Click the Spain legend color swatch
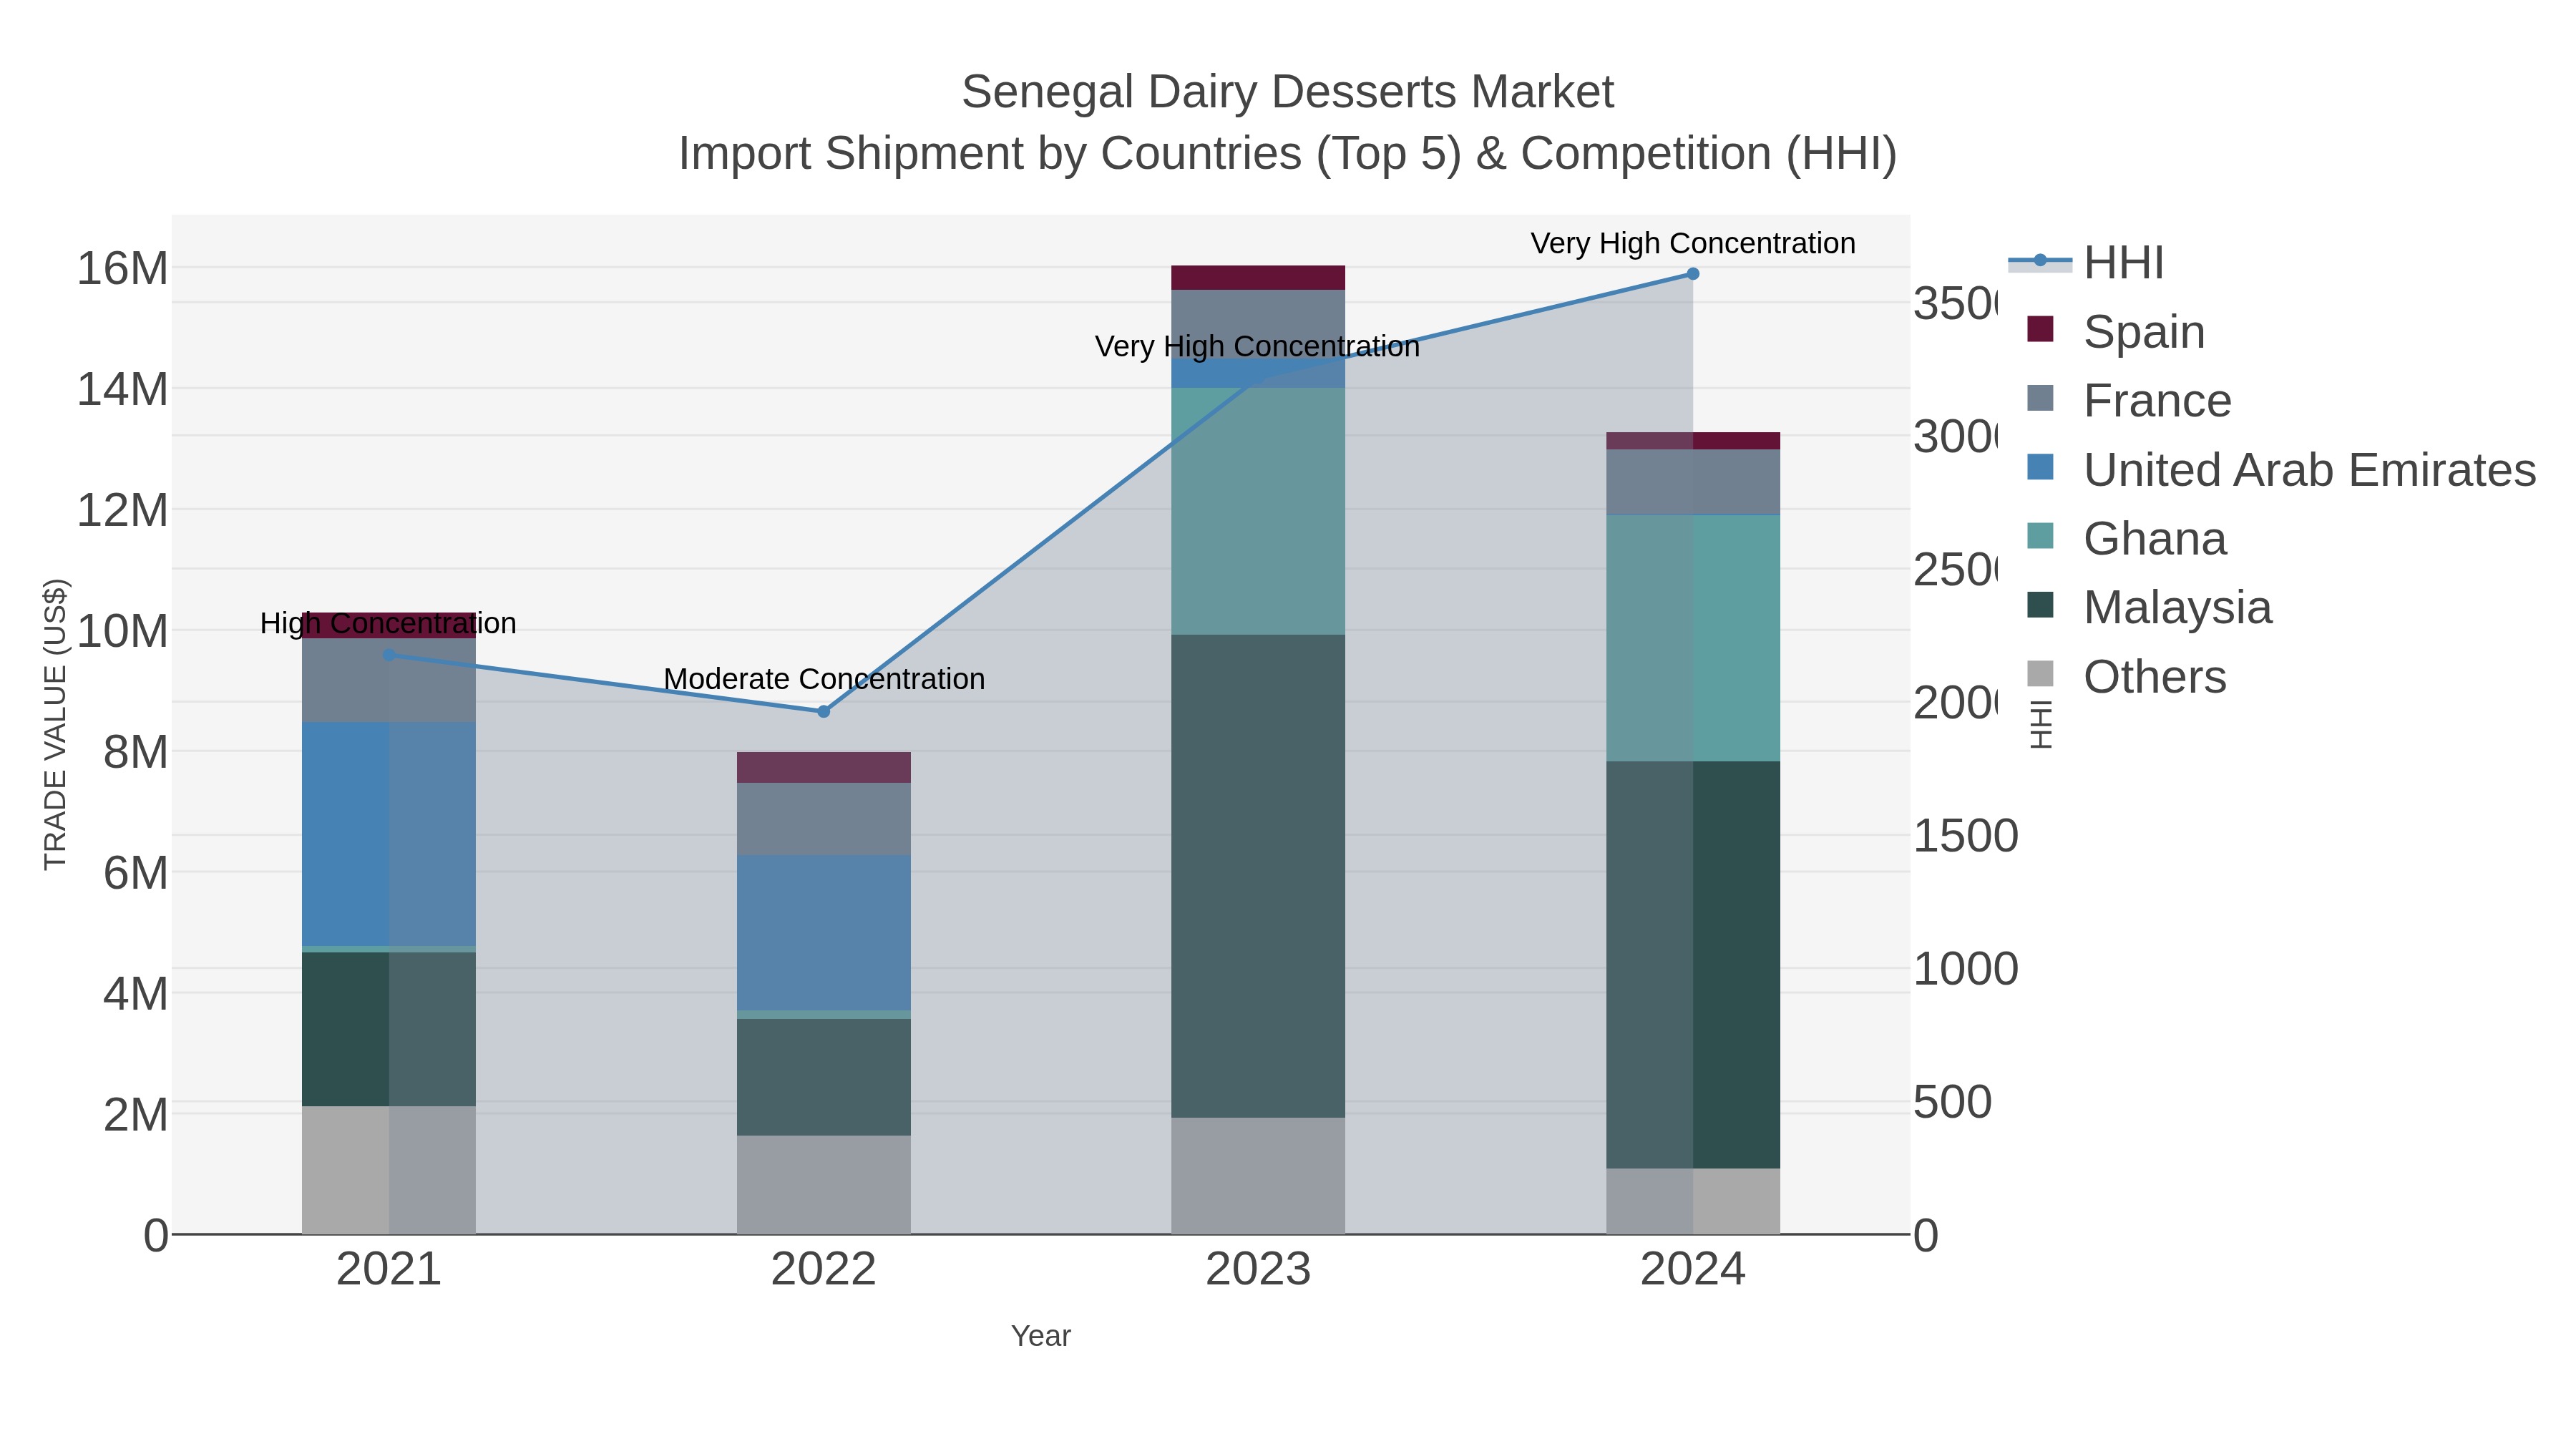This screenshot has height=1449, width=2576. (2040, 329)
